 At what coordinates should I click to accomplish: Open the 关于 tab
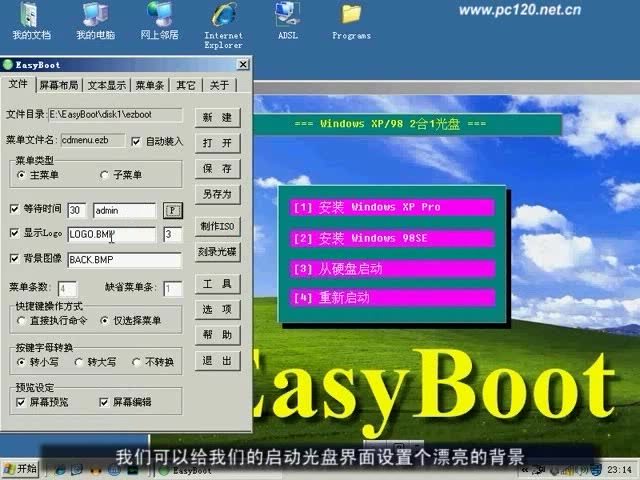(219, 85)
